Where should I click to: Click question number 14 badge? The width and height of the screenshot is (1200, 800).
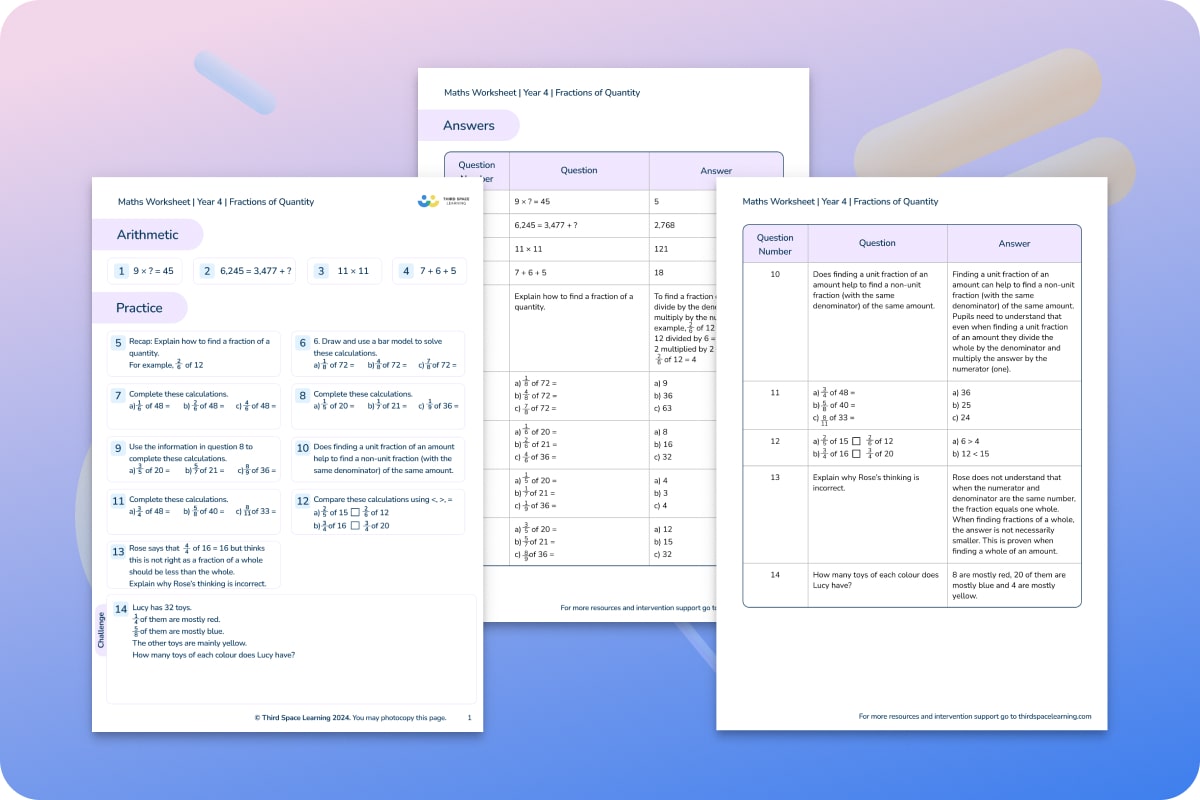120,608
